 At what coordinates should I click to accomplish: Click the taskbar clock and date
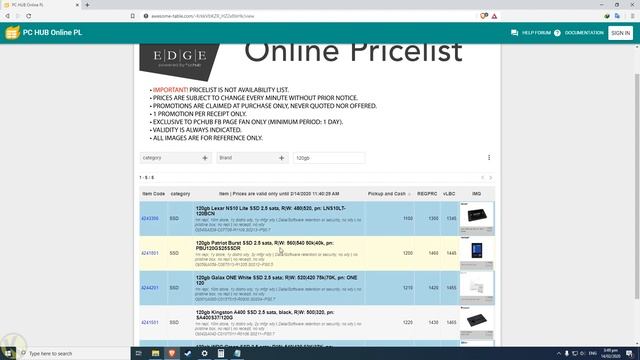point(611,353)
